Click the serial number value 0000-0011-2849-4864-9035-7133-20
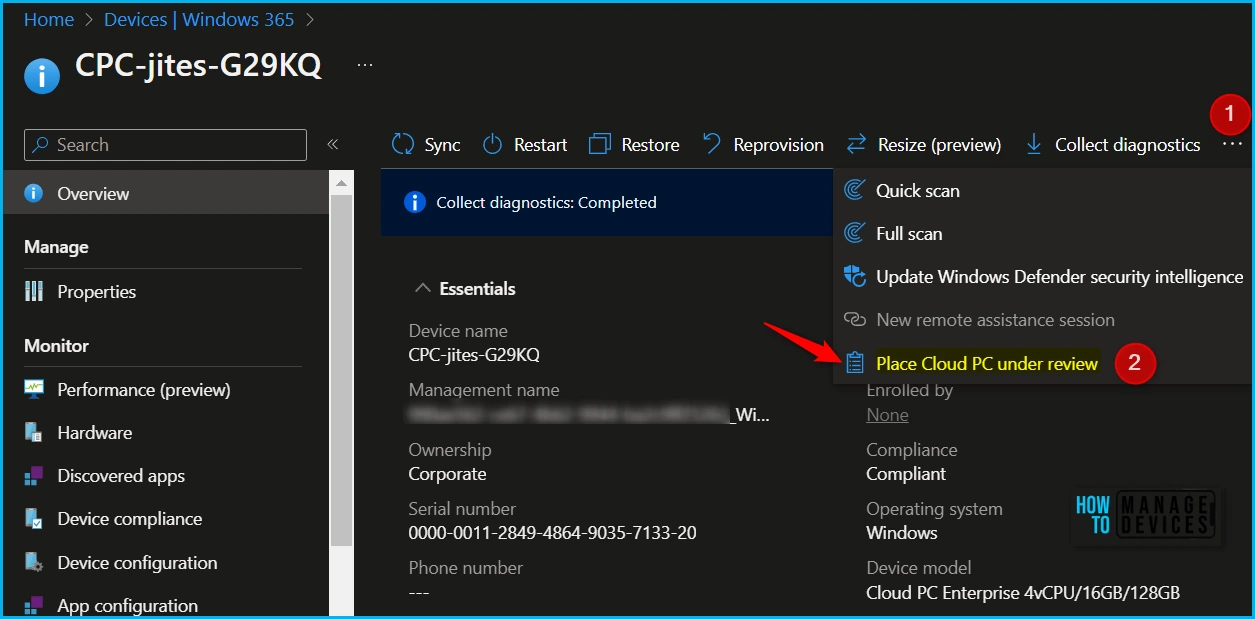Screen dimensions: 1255x619 click(552, 533)
